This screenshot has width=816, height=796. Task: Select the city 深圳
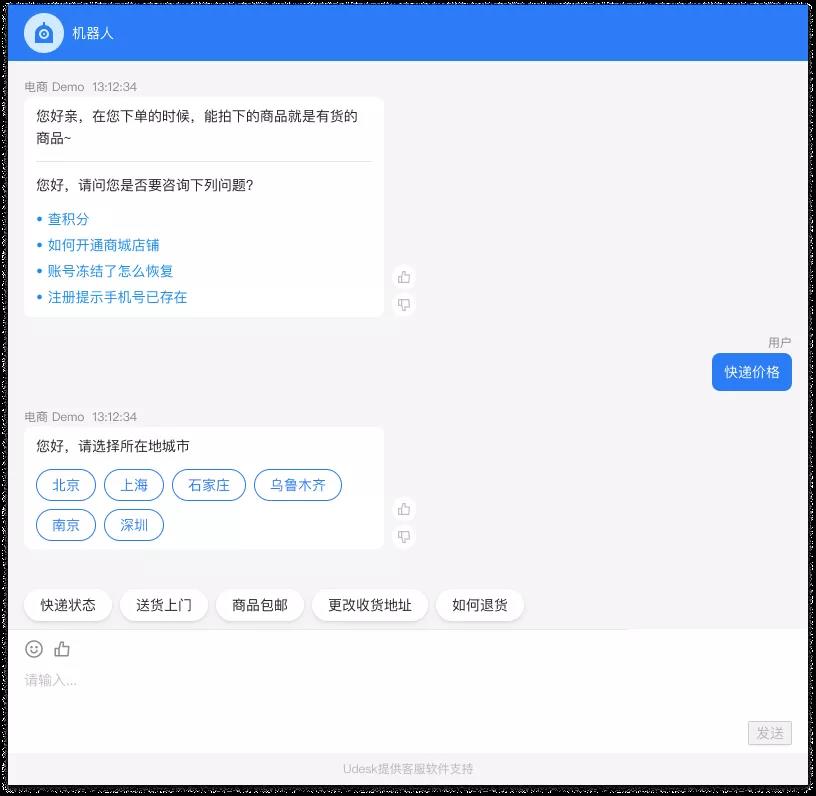134,525
